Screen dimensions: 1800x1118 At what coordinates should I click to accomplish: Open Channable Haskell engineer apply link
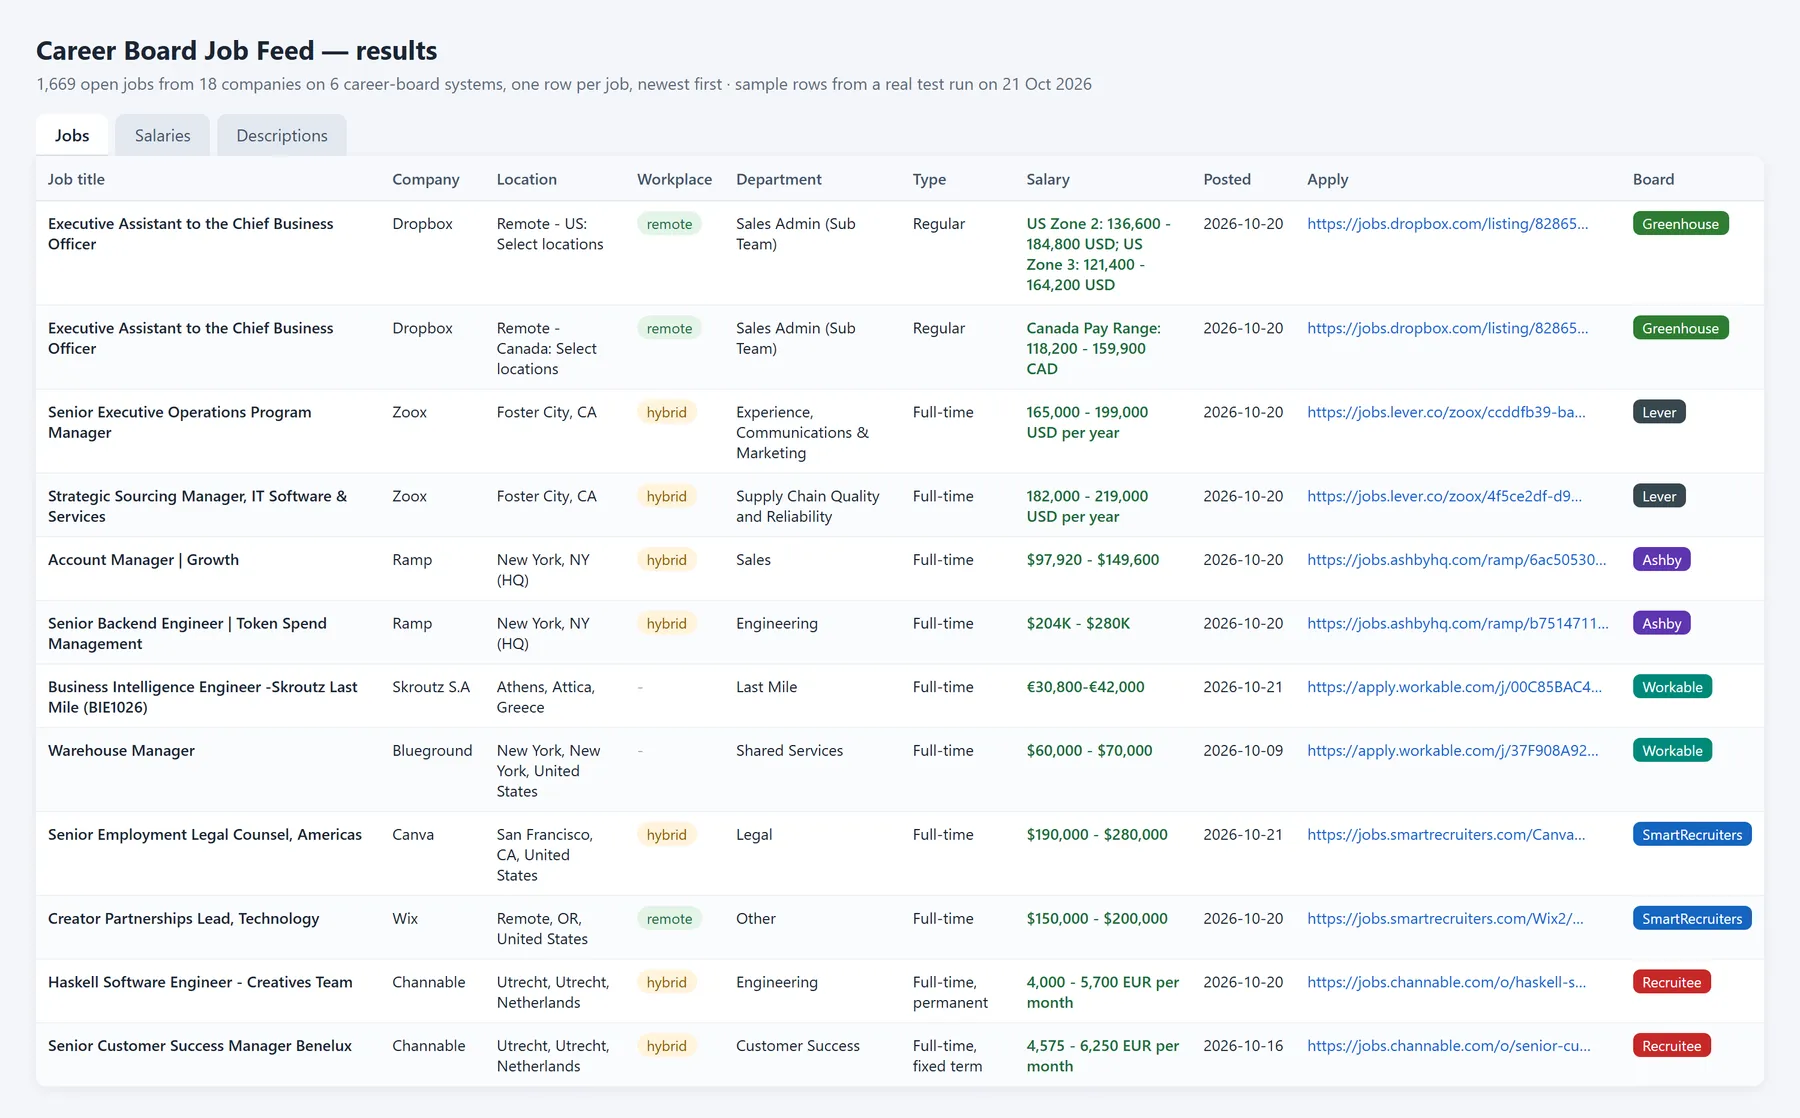pyautogui.click(x=1446, y=982)
